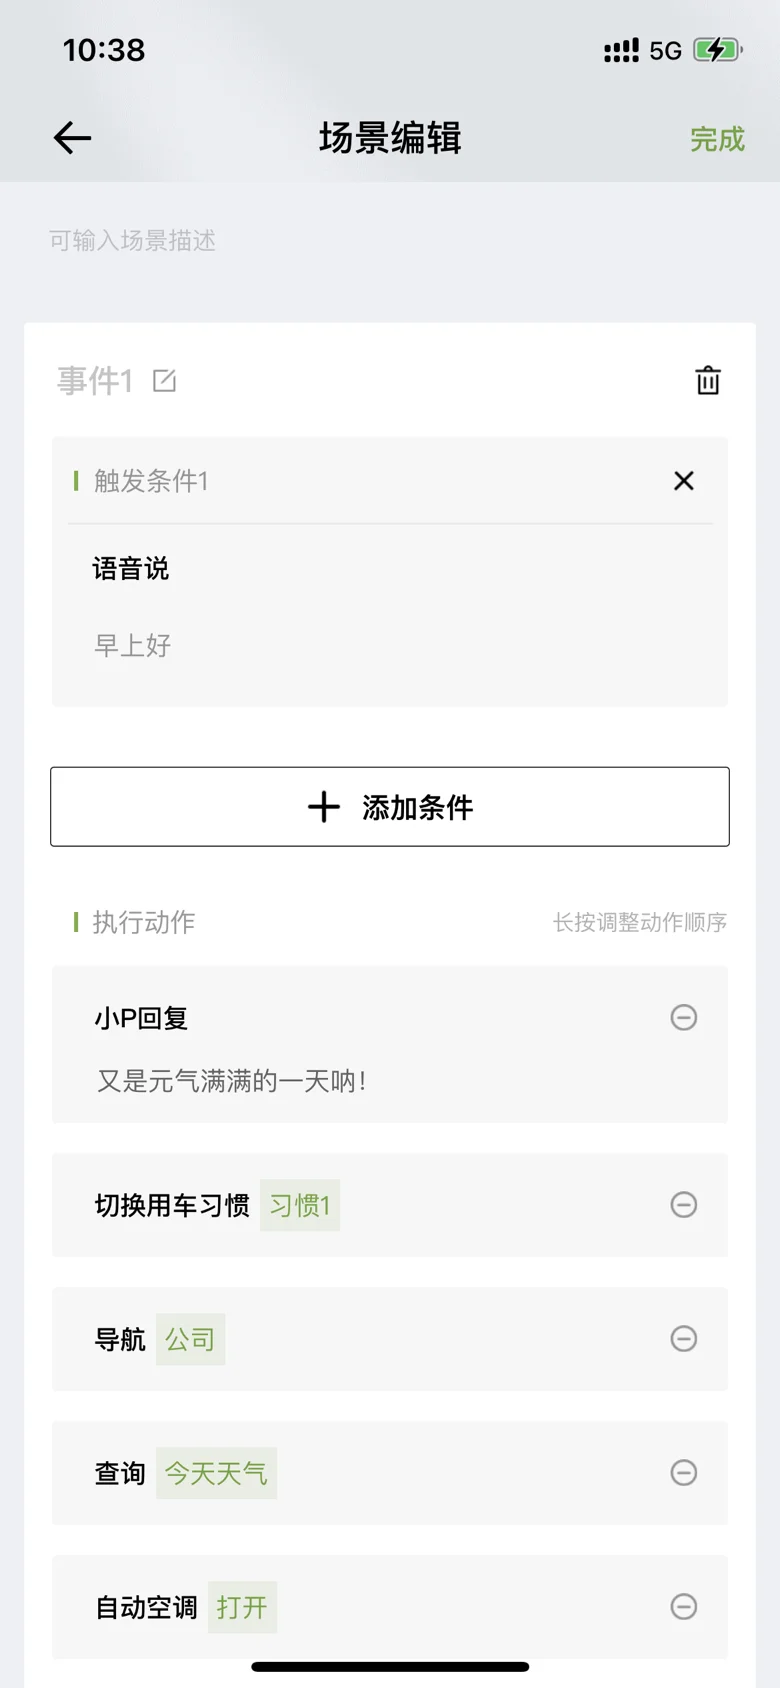Remove the 自动空调 action minus icon
This screenshot has height=1688, width=780.
(x=684, y=1606)
